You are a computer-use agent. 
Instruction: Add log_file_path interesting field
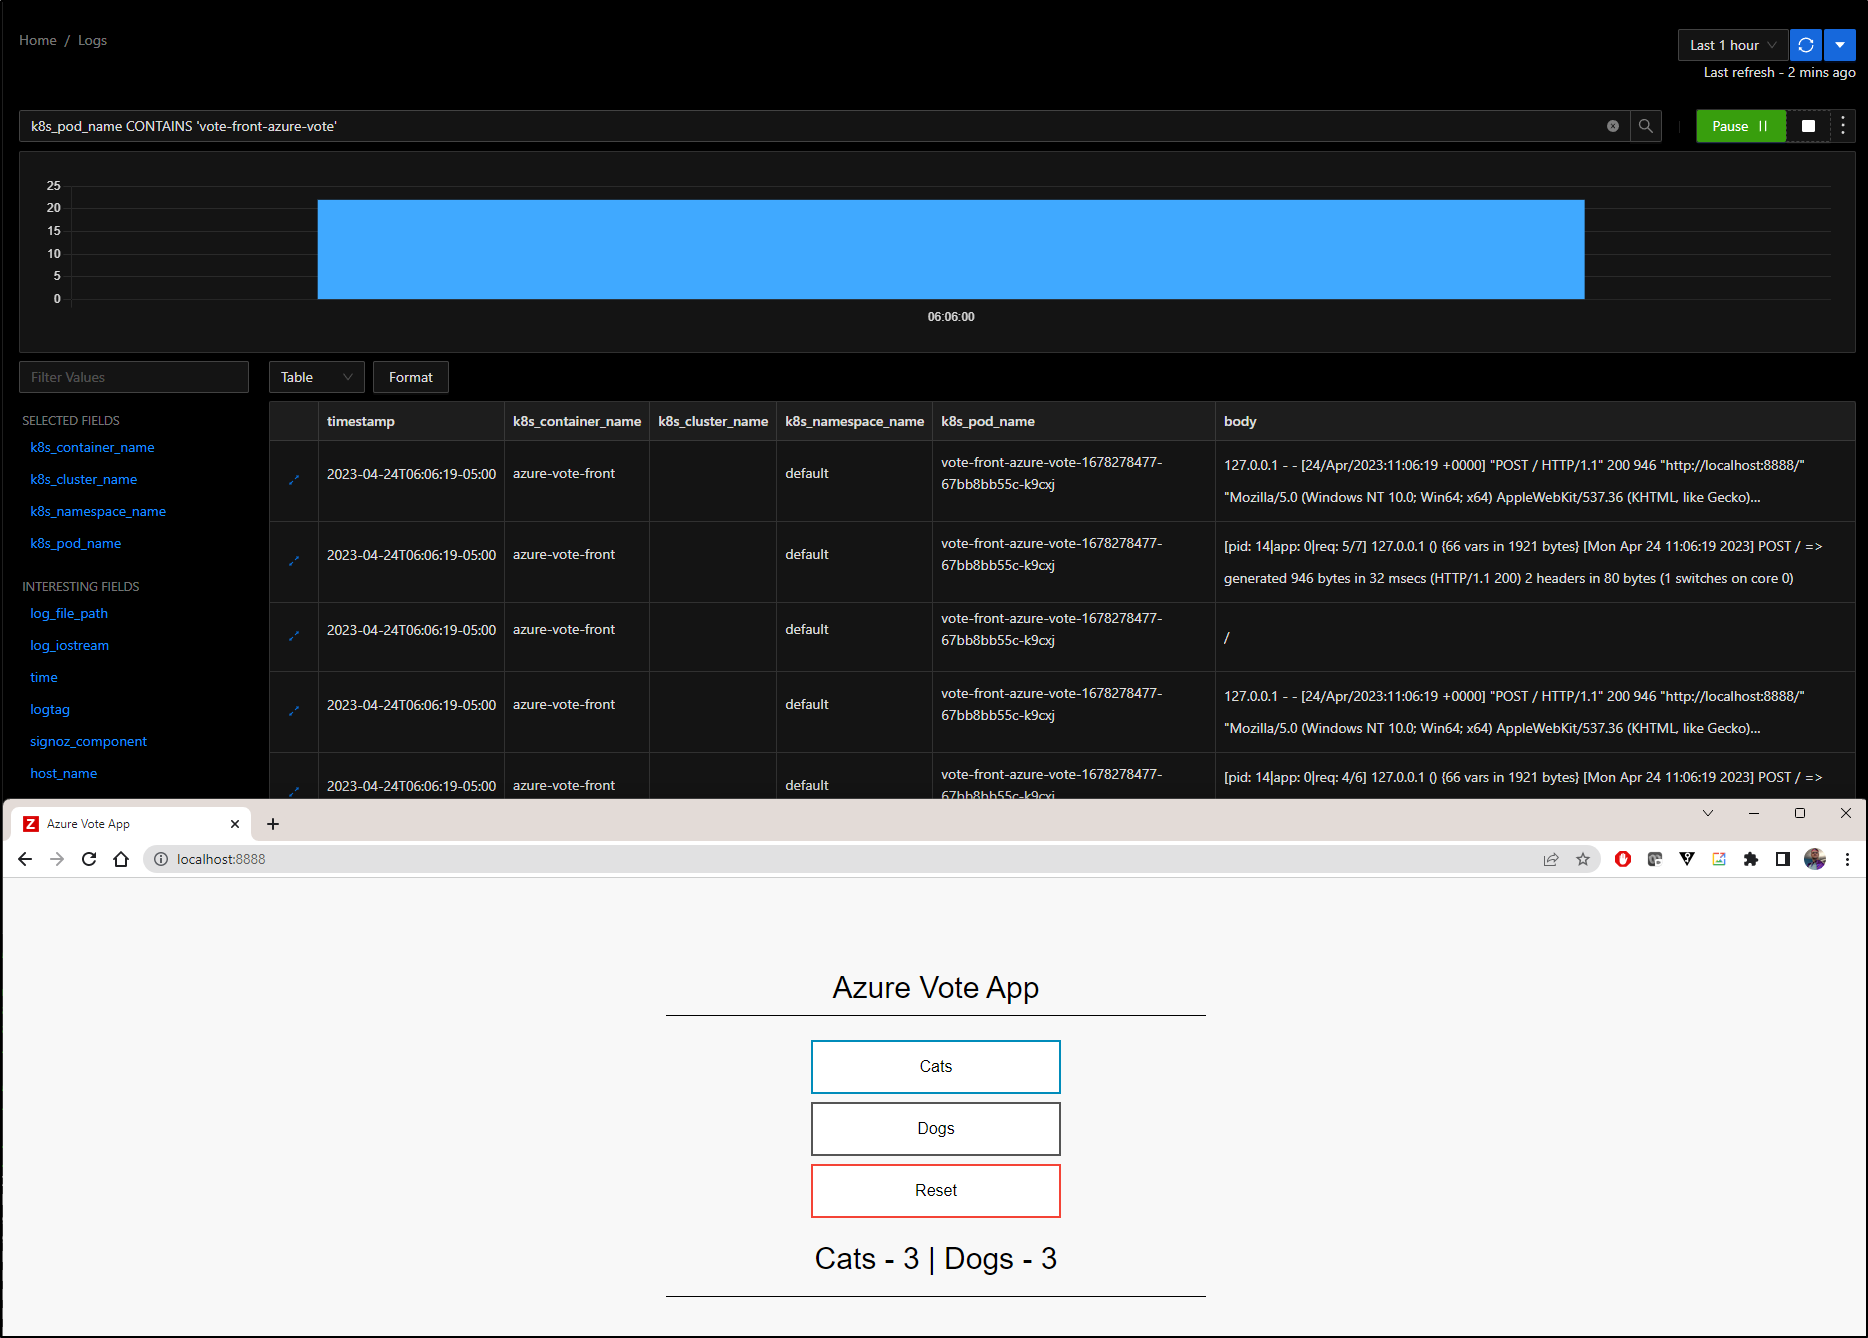[x=69, y=613]
